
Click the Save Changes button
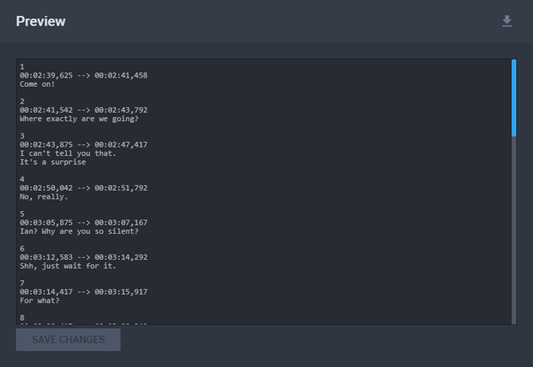click(x=68, y=339)
